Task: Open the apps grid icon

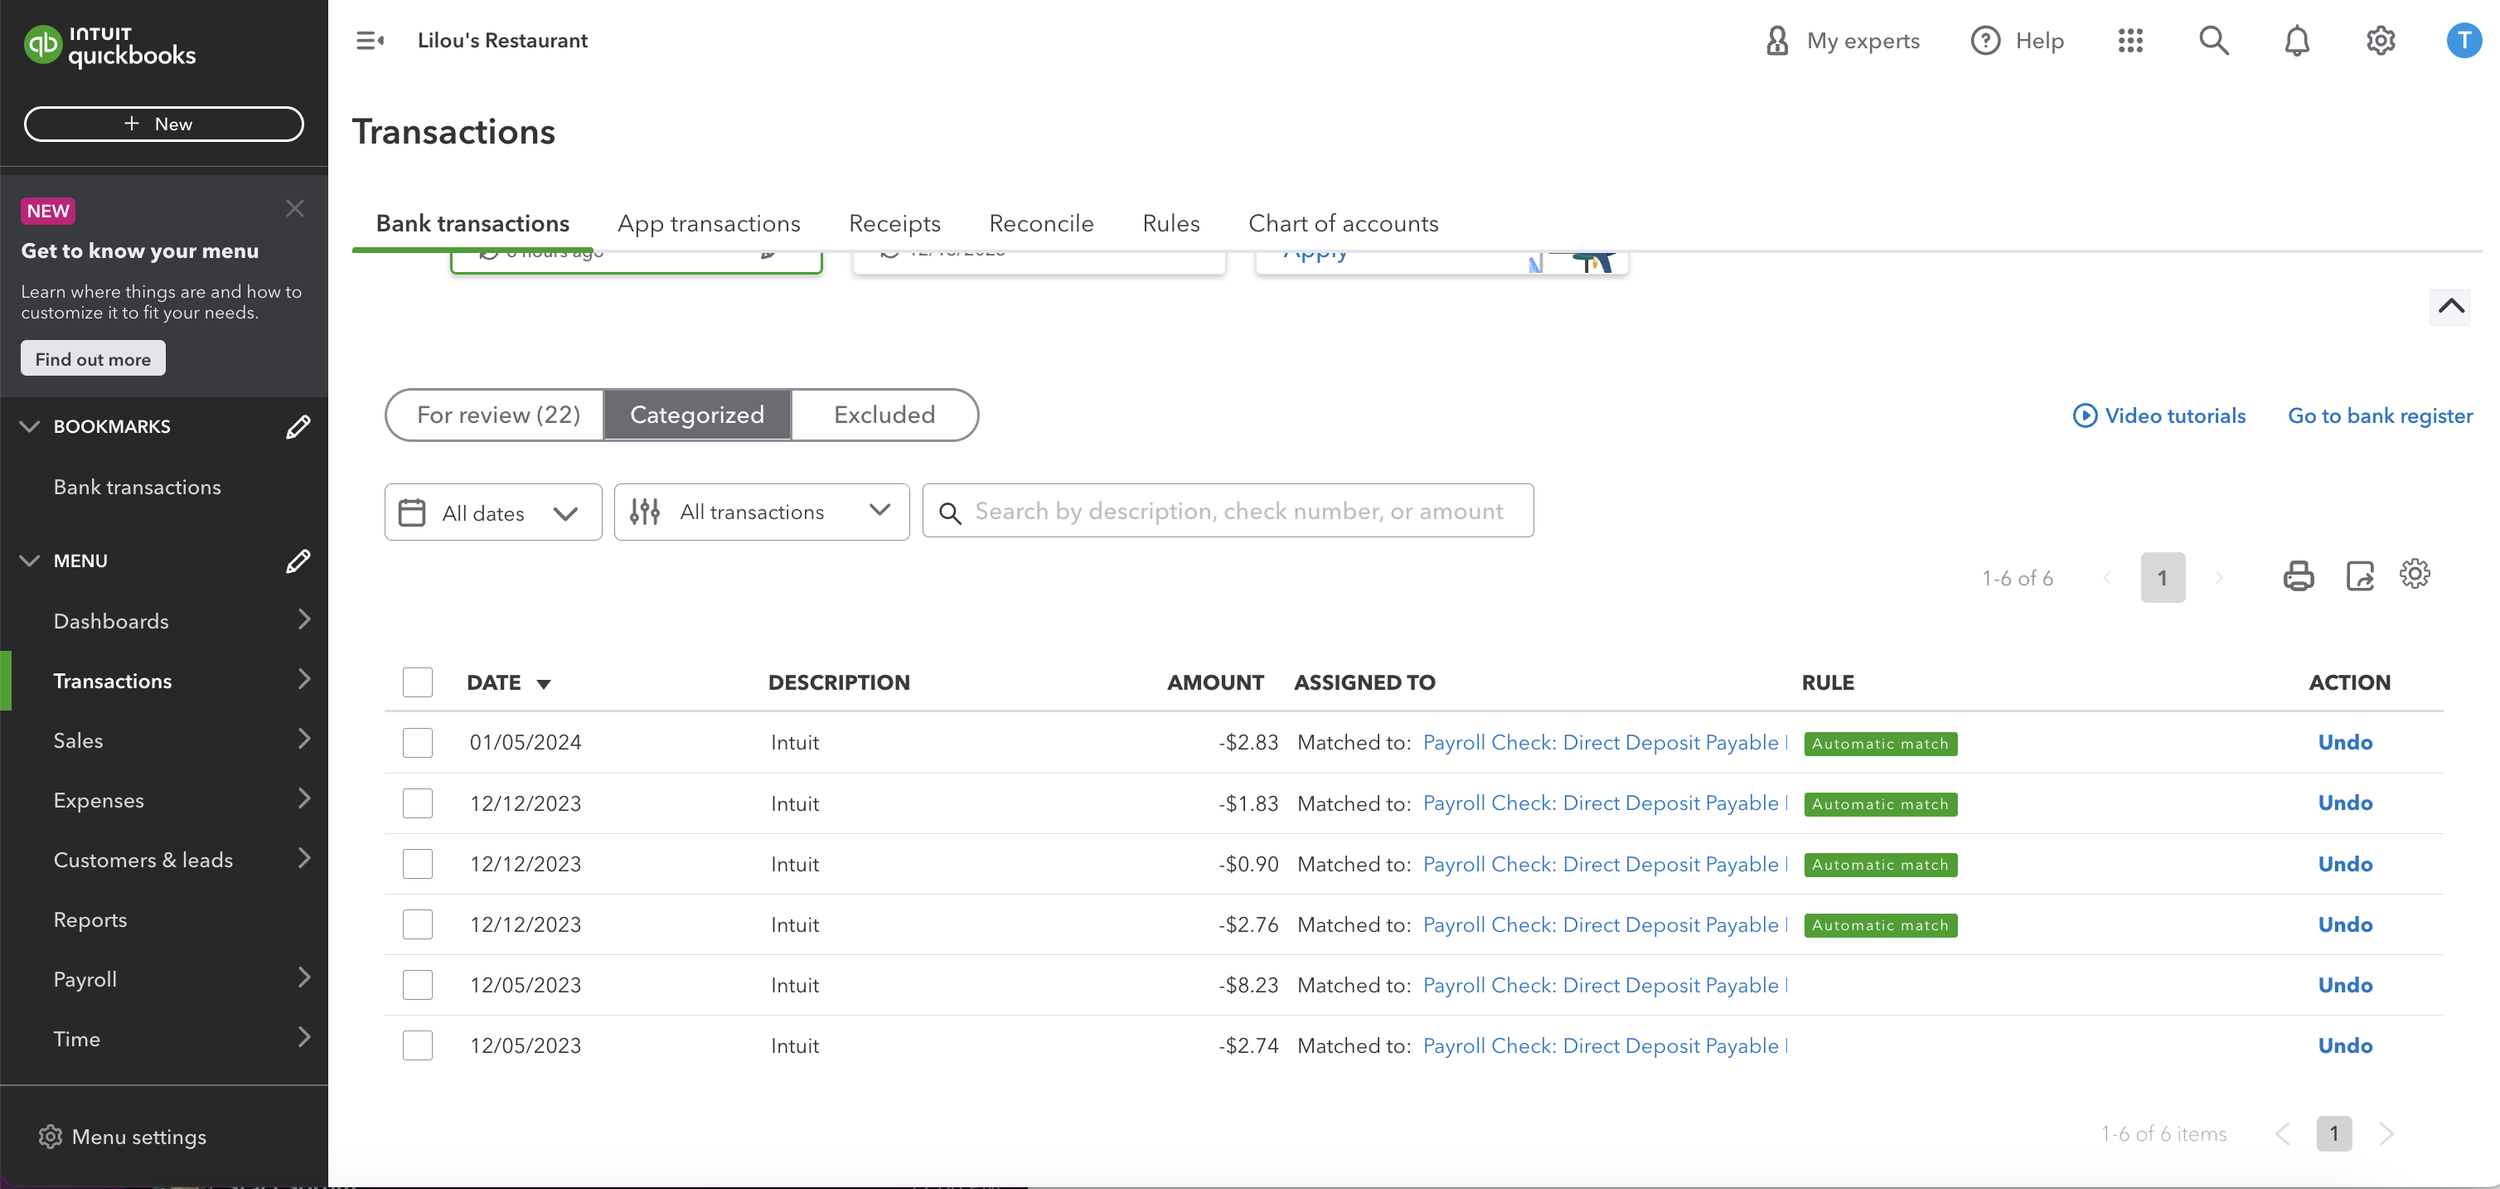Action: [x=2130, y=41]
